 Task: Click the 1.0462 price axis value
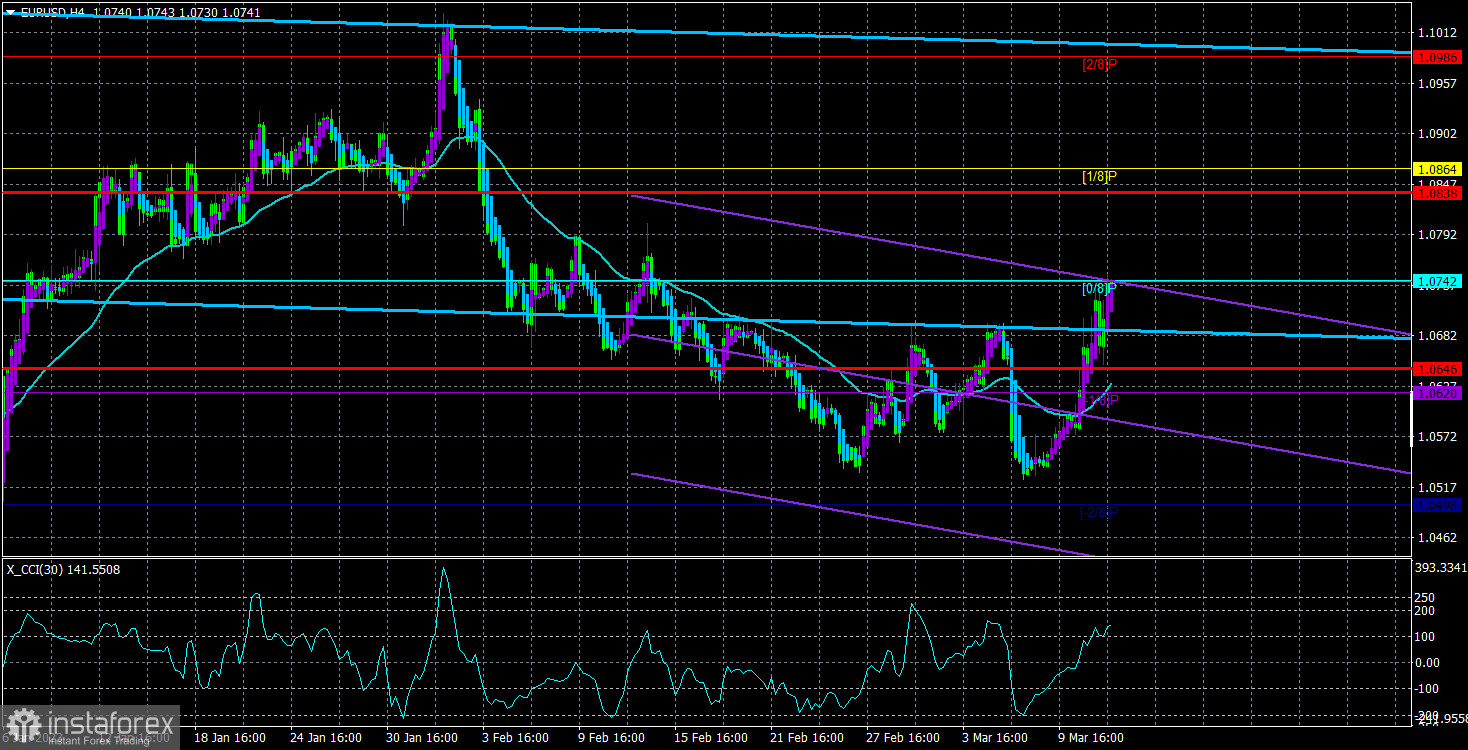tap(1436, 538)
